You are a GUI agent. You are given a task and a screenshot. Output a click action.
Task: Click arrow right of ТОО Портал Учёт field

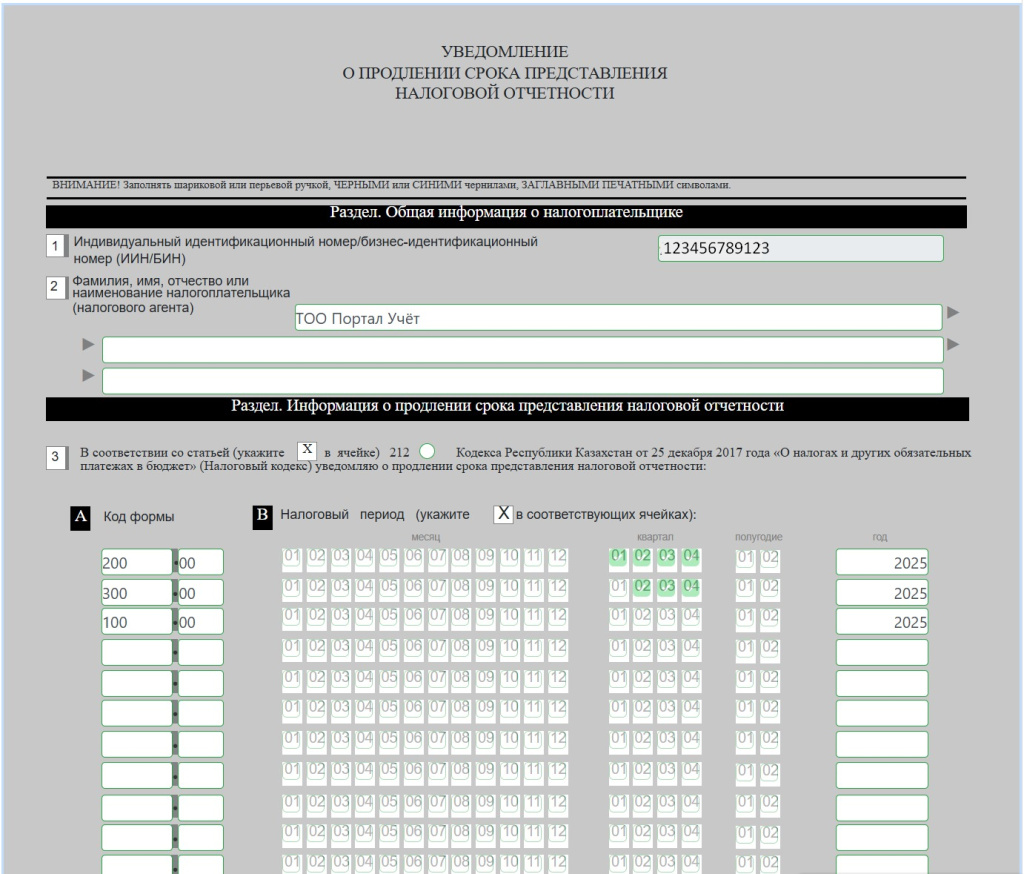953,313
